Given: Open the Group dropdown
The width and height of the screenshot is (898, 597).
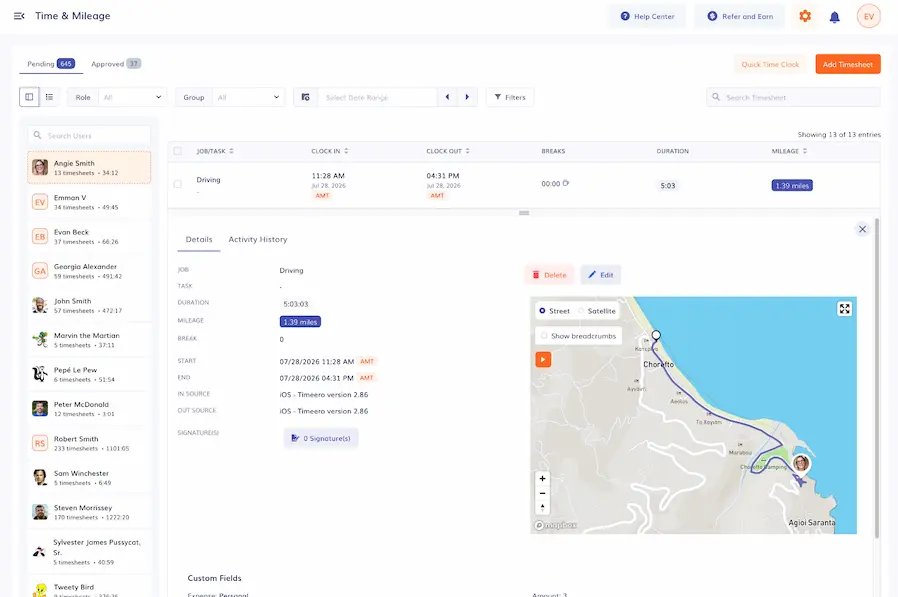Looking at the screenshot, I should coord(248,97).
